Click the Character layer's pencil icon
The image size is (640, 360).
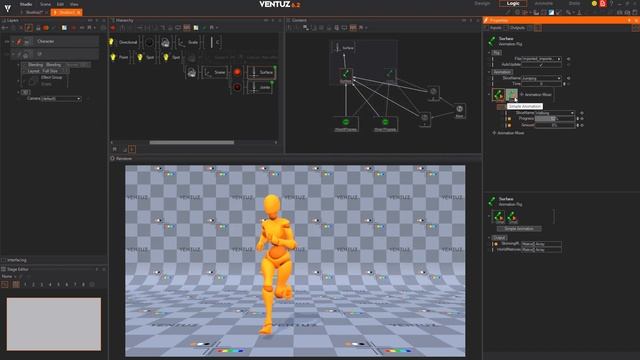click(x=19, y=42)
